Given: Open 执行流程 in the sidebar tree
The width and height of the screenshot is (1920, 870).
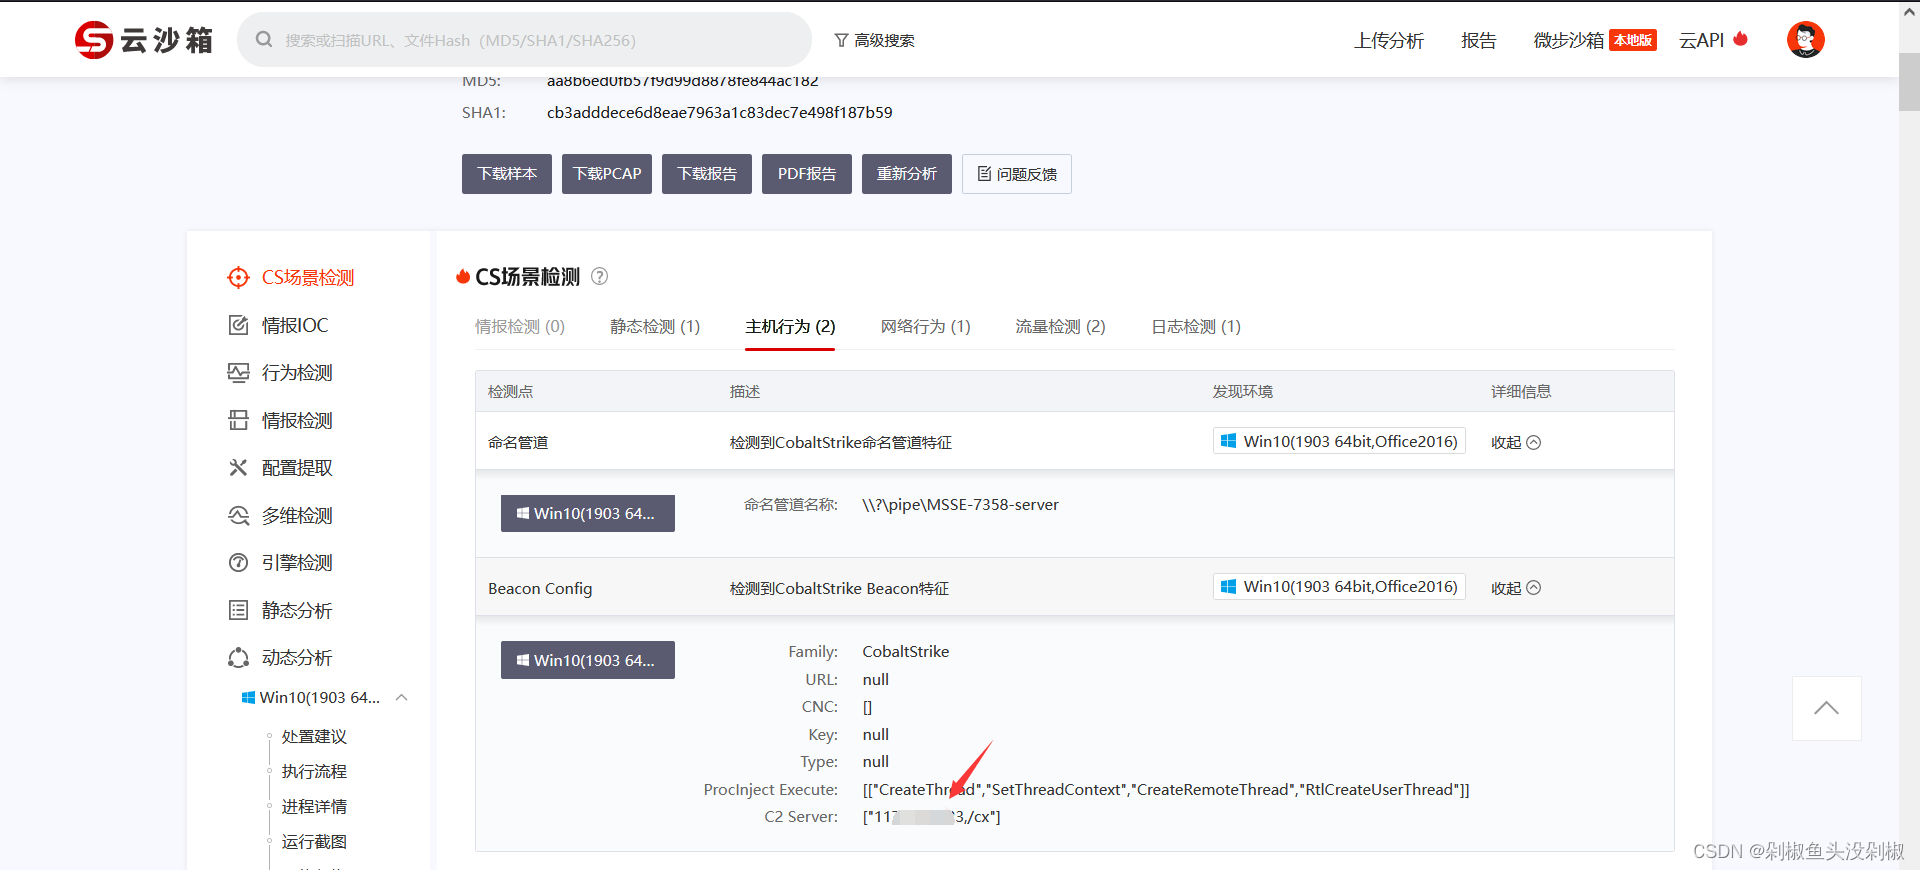Looking at the screenshot, I should 314,772.
